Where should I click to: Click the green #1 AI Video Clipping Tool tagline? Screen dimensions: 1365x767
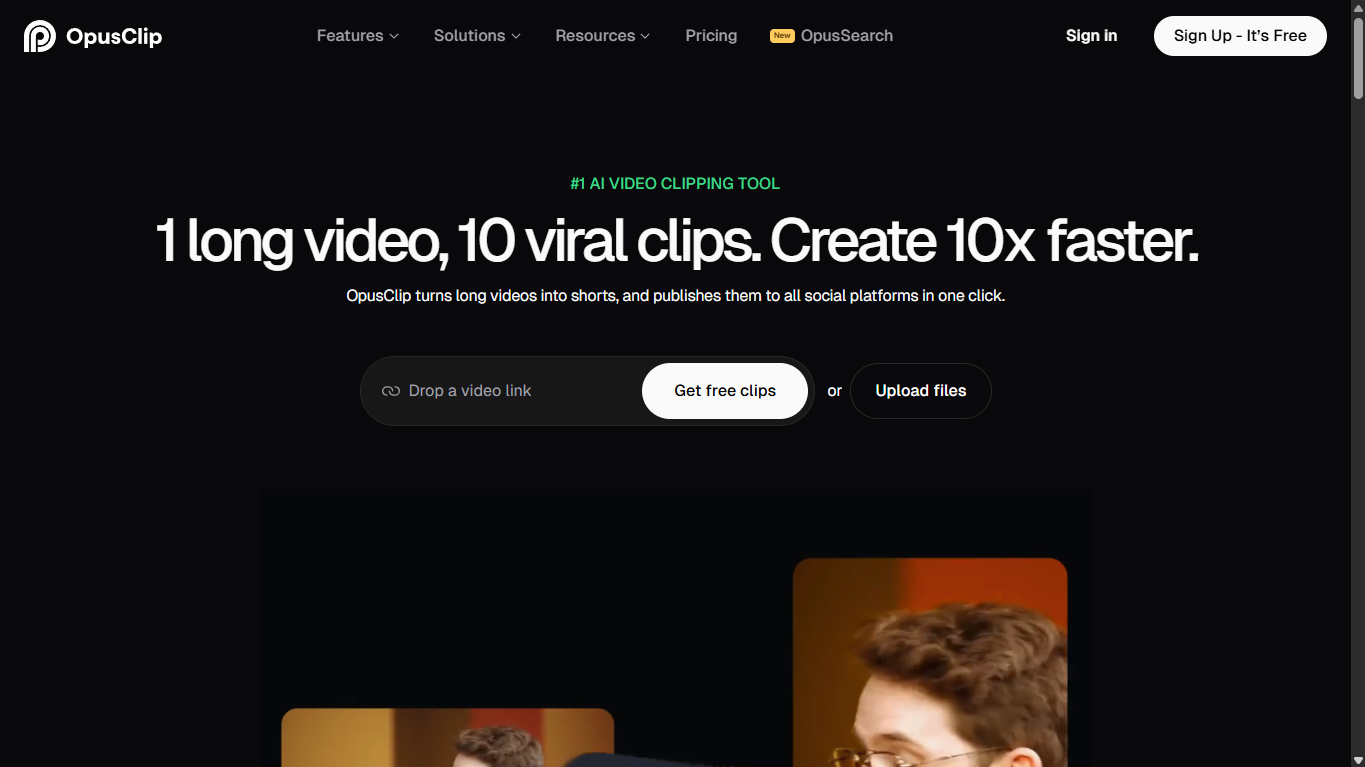click(x=675, y=184)
